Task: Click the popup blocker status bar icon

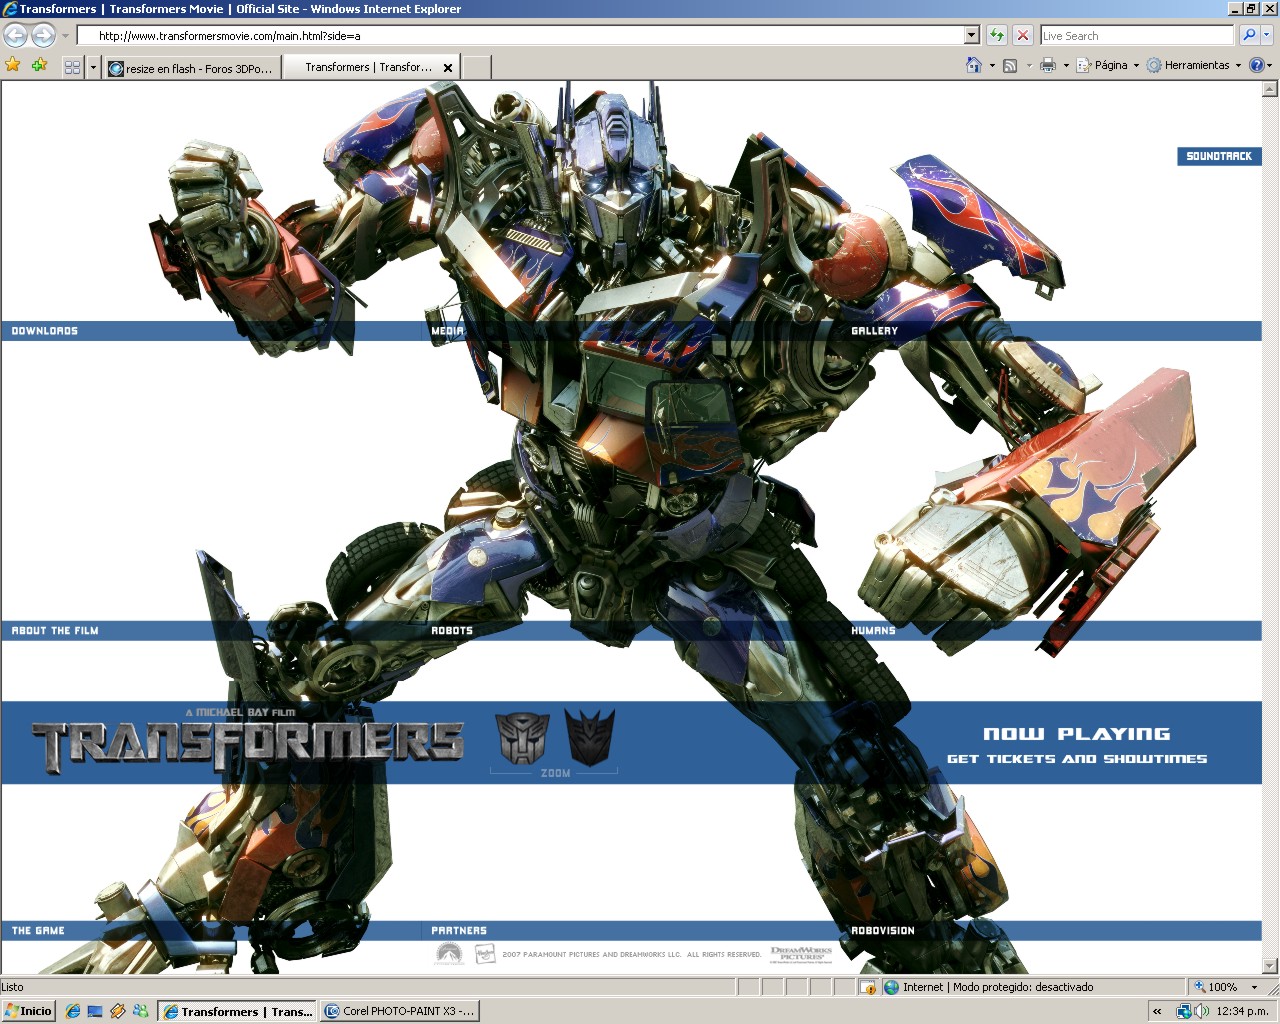Action: (869, 987)
